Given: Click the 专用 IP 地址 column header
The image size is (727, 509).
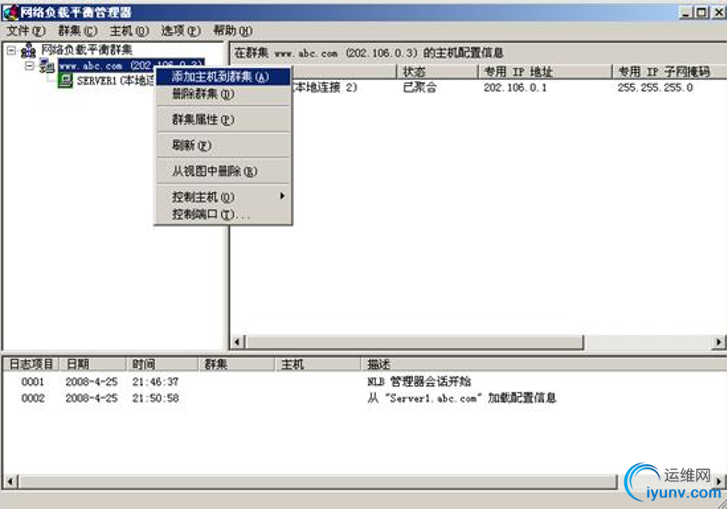Looking at the screenshot, I should pyautogui.click(x=545, y=71).
